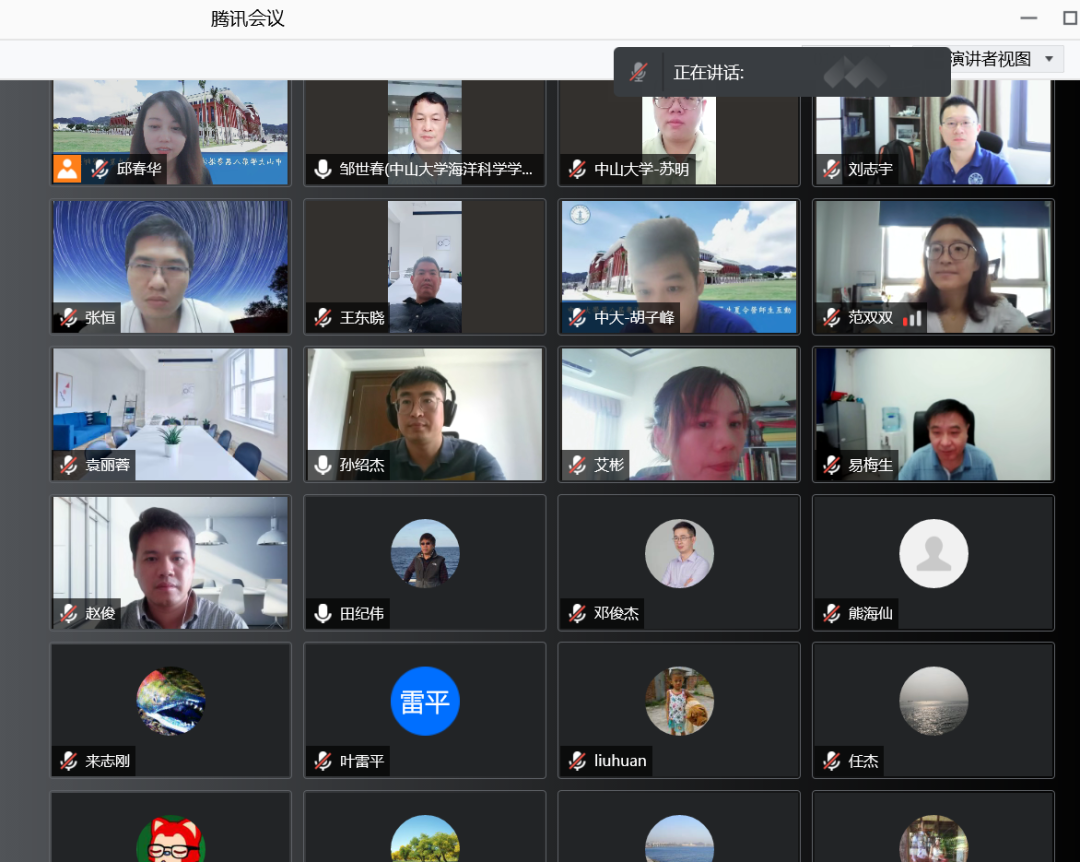The height and width of the screenshot is (862, 1080).
Task: Click the muted microphone icon for 来志刚
Action: point(68,761)
